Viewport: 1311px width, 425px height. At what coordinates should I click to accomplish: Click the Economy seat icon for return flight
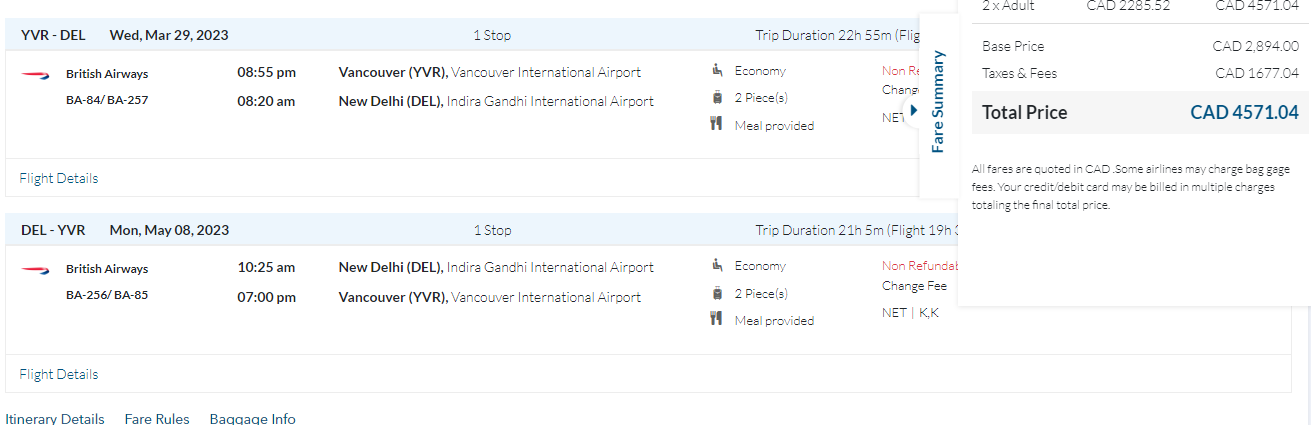click(717, 265)
